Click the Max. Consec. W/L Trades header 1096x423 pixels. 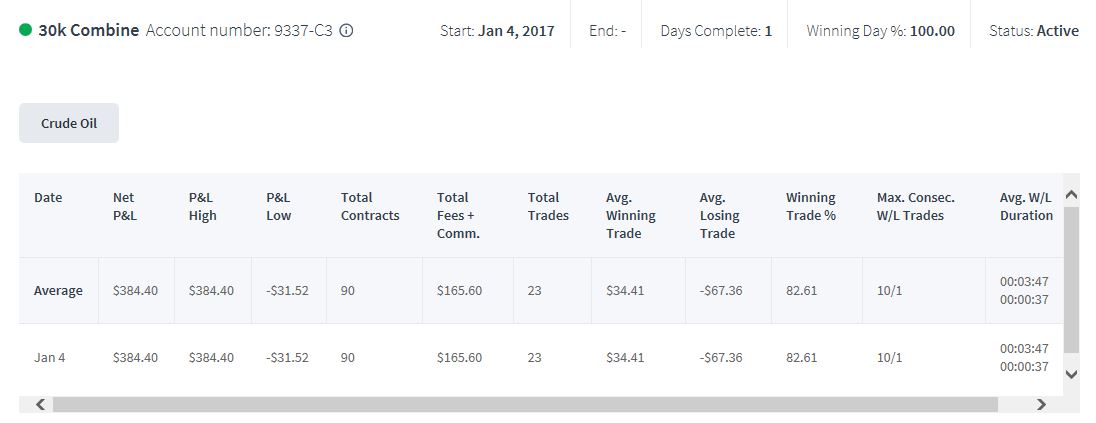(x=916, y=206)
